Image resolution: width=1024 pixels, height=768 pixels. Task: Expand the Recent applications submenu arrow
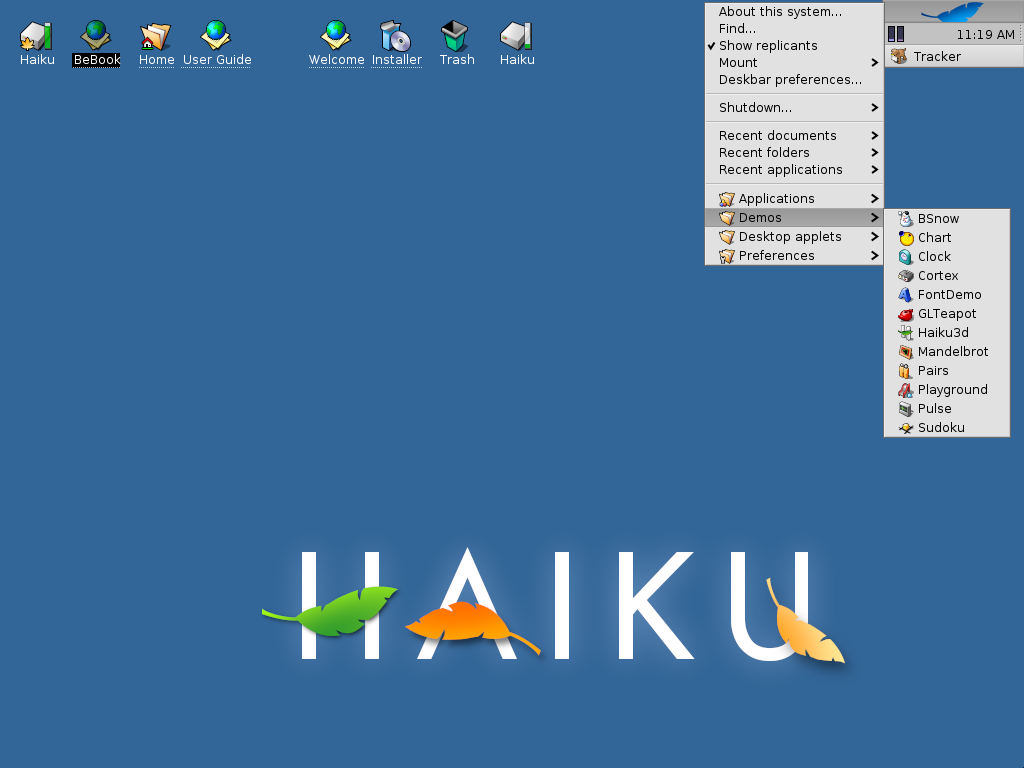pyautogui.click(x=874, y=170)
